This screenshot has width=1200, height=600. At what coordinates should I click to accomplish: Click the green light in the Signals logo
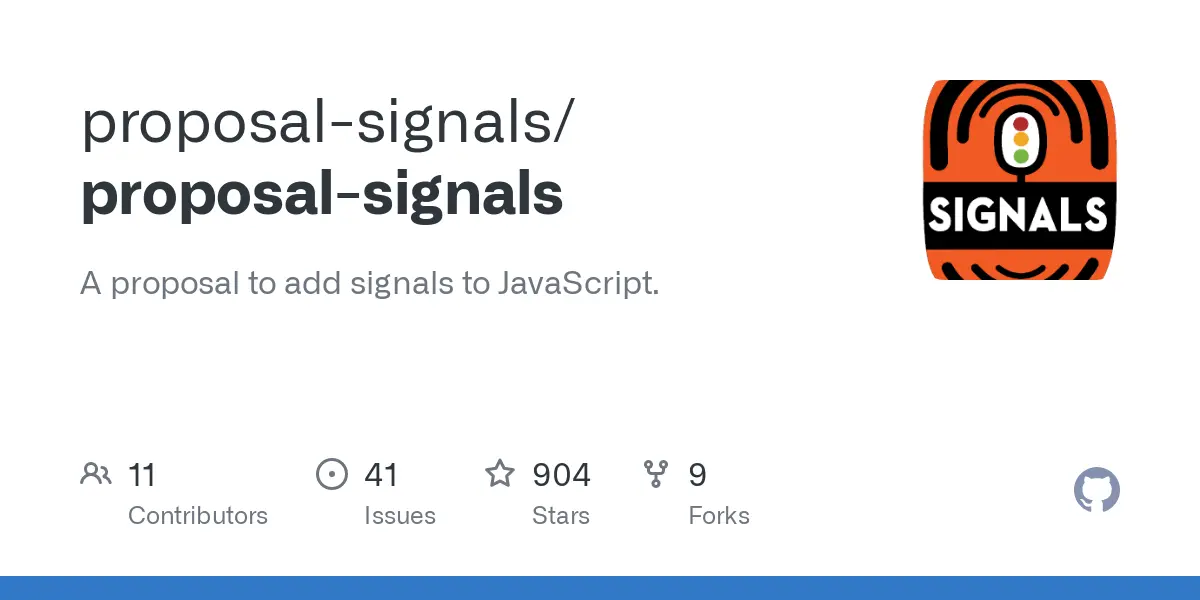click(1021, 156)
